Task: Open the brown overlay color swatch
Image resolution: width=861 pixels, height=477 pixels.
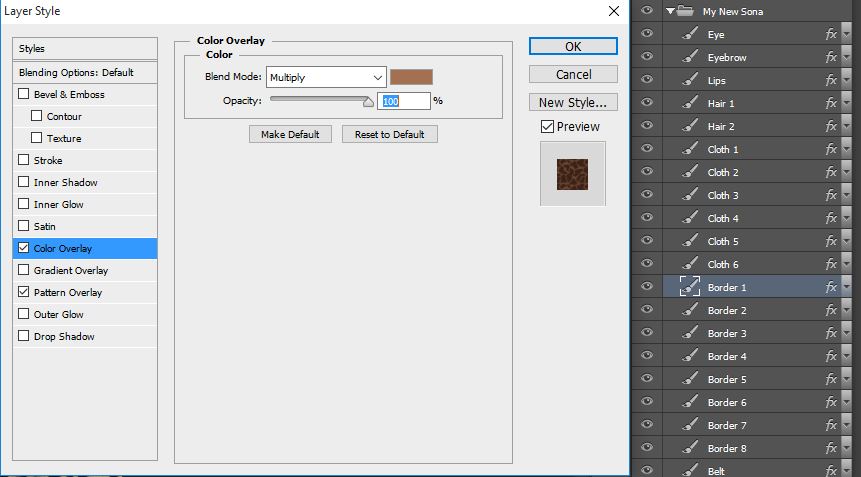Action: click(x=411, y=77)
